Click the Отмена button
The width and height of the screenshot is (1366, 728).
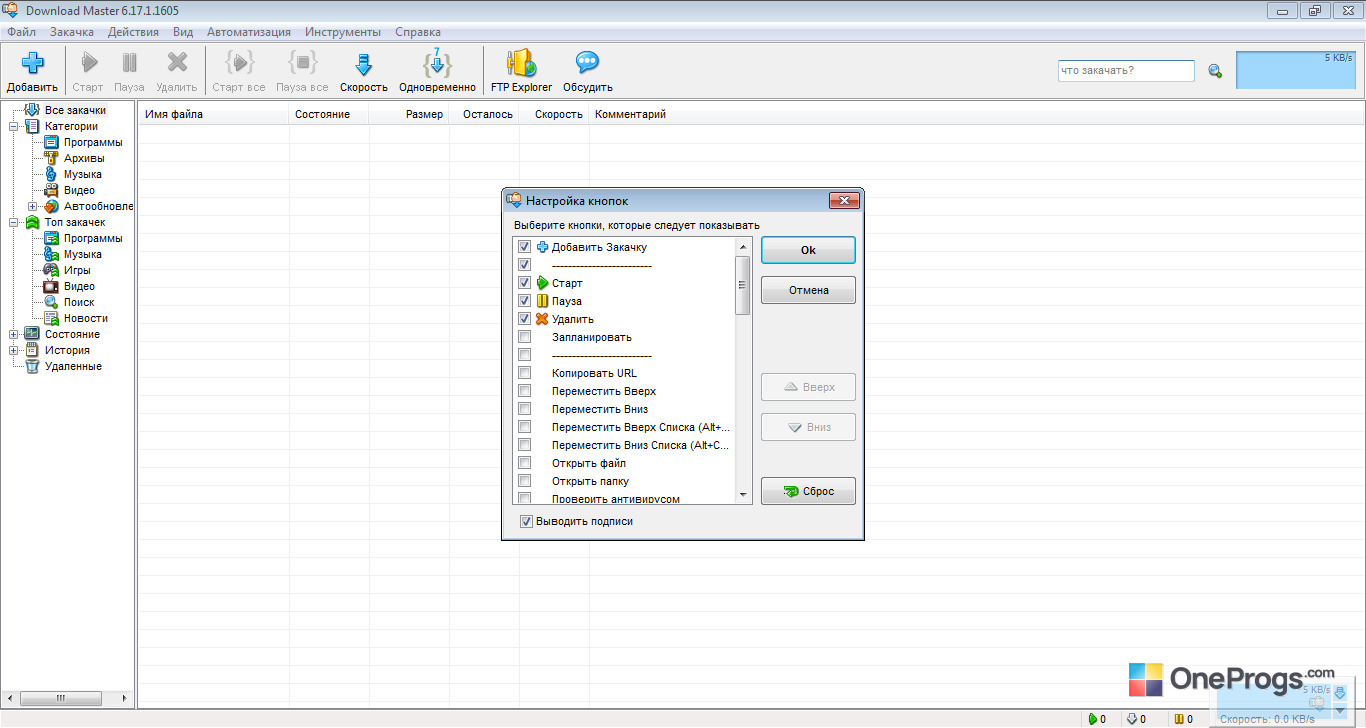(x=808, y=290)
